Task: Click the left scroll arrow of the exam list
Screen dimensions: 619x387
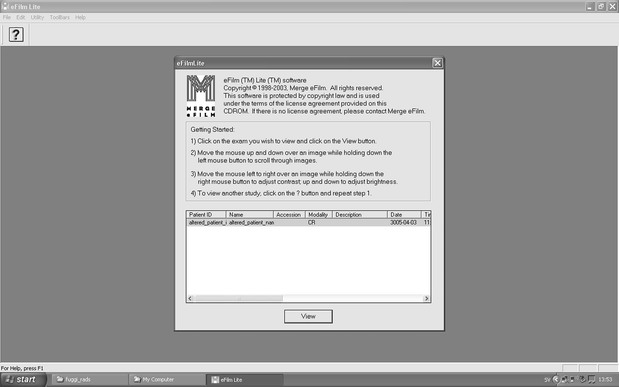Action: click(x=190, y=299)
